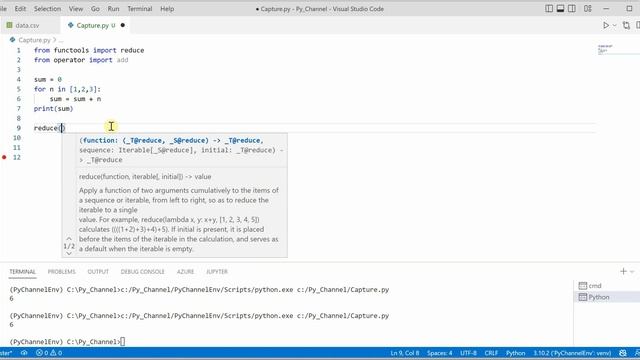This screenshot has width=640, height=360.
Task: Change language mode via Python indicator
Action: point(516,353)
